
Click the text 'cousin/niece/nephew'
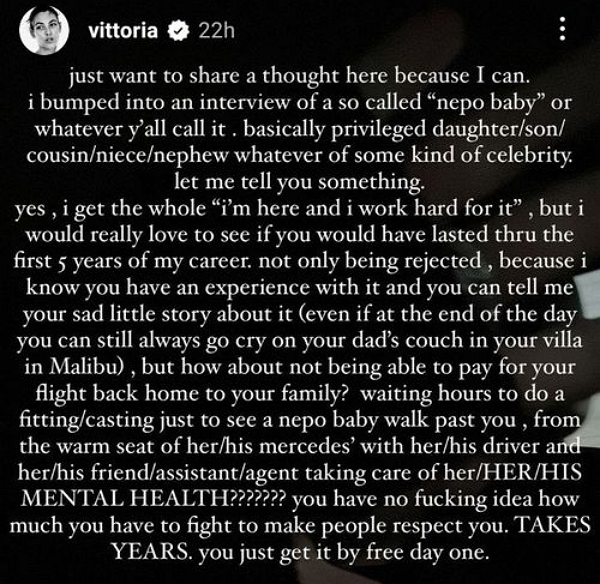coord(128,155)
